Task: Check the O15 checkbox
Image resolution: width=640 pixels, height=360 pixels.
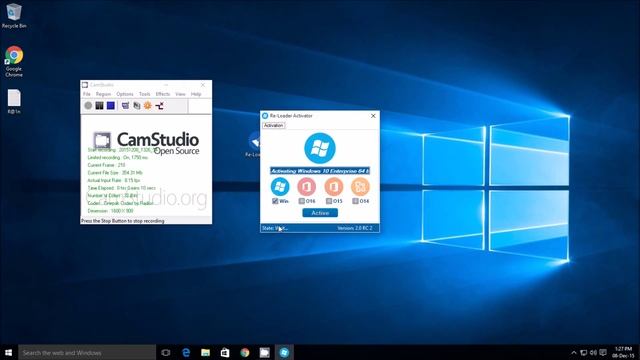Action: tap(329, 201)
